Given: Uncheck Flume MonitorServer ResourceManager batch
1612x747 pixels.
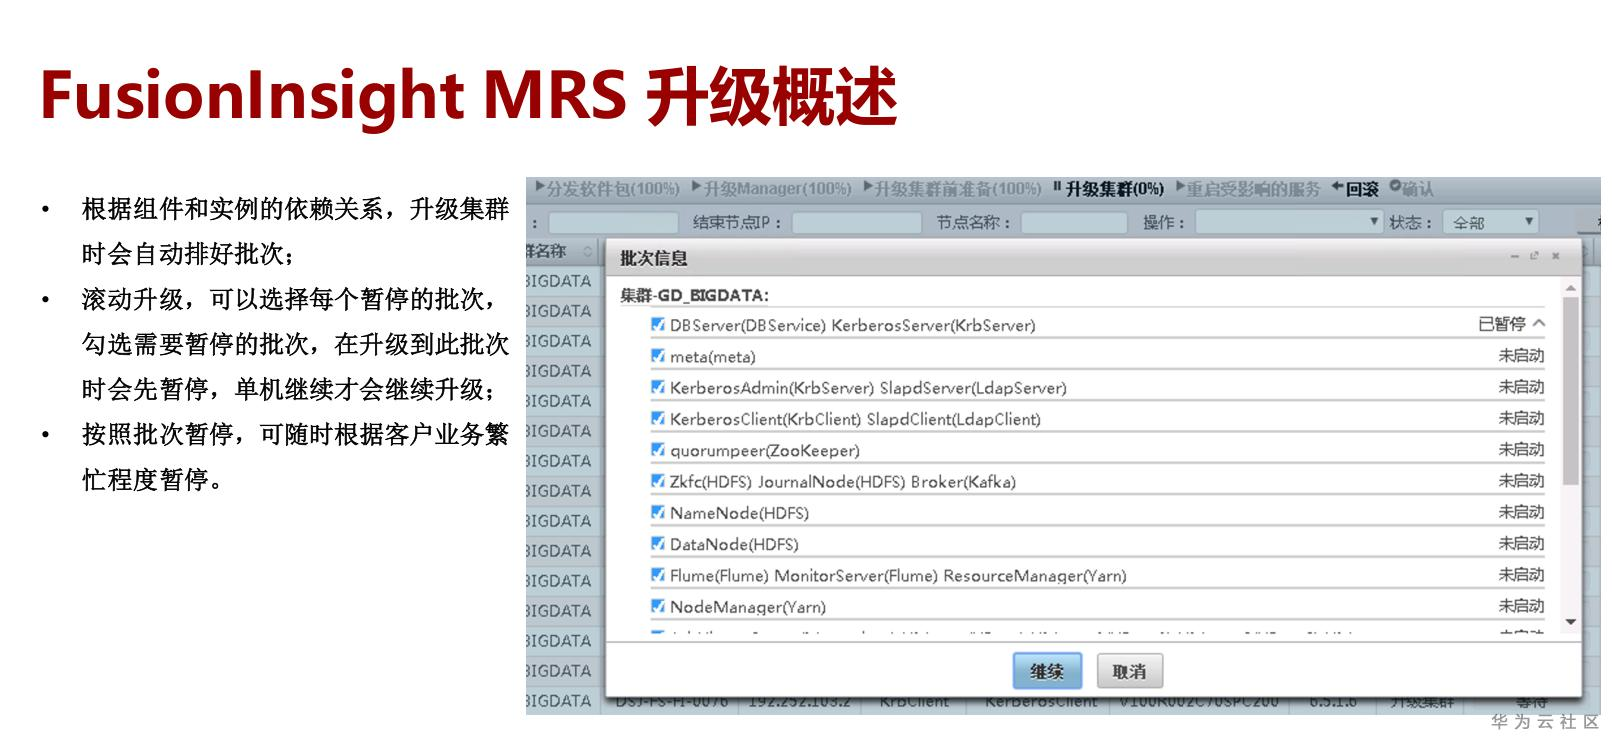Looking at the screenshot, I should [658, 575].
